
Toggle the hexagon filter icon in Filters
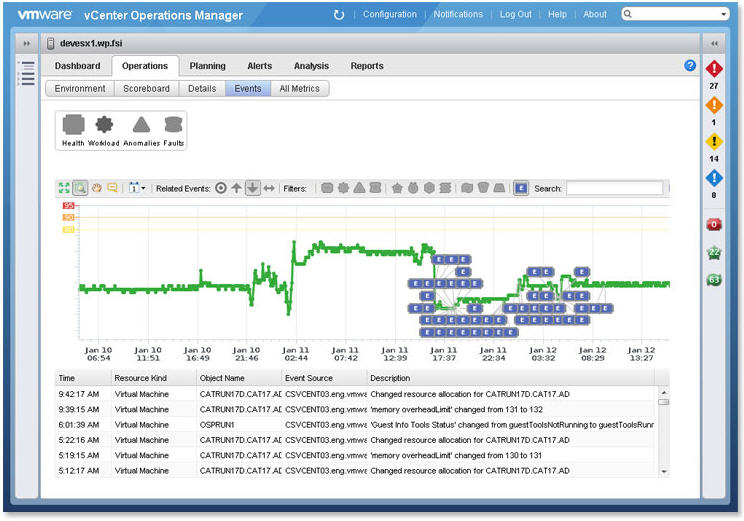coord(429,188)
